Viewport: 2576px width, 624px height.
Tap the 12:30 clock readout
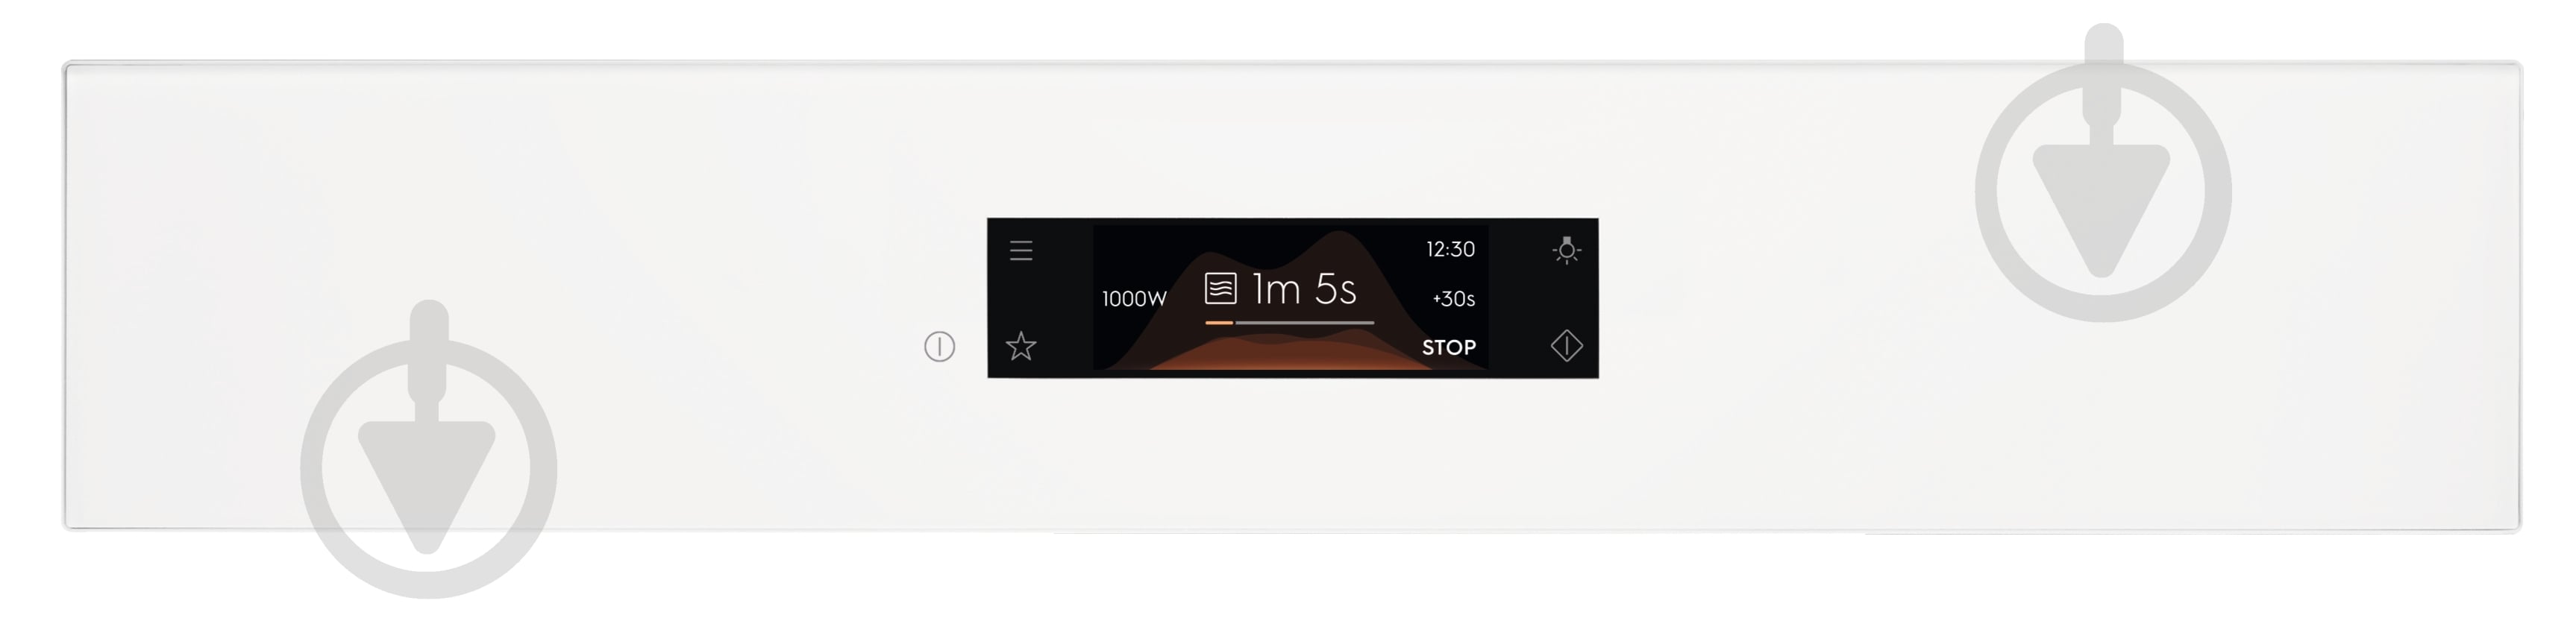point(1450,249)
